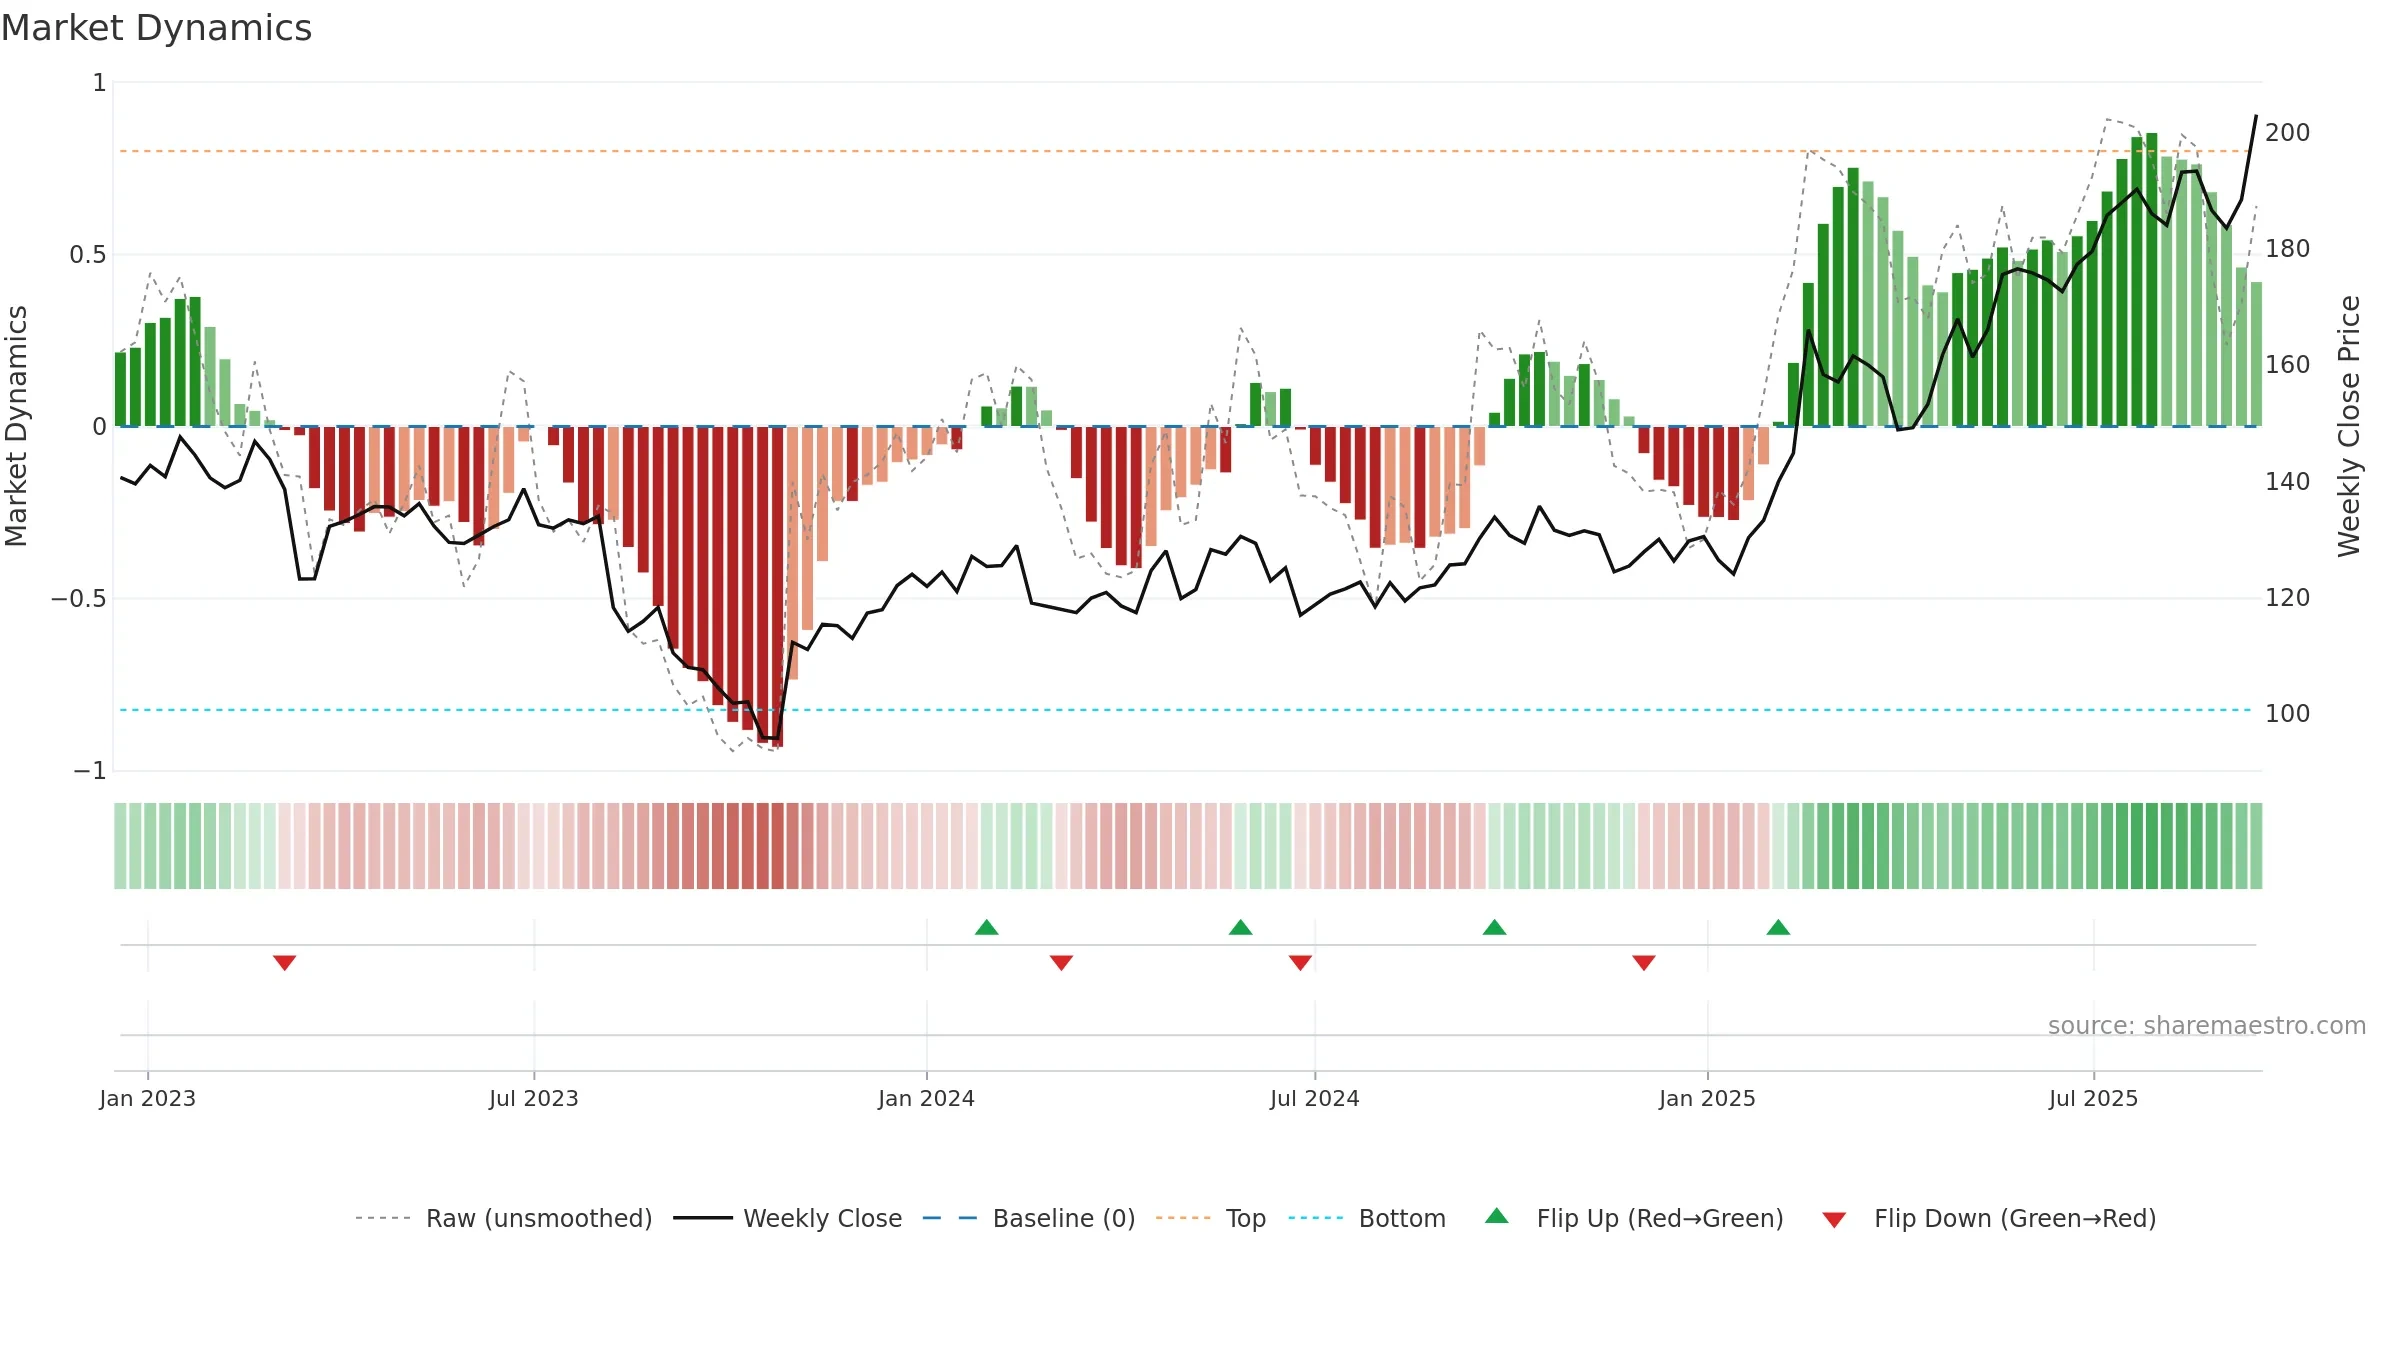Click the flip-down marker between Jan 2024 and Jul 2024
Screen dimensions: 2400x1350
pyautogui.click(x=1062, y=963)
